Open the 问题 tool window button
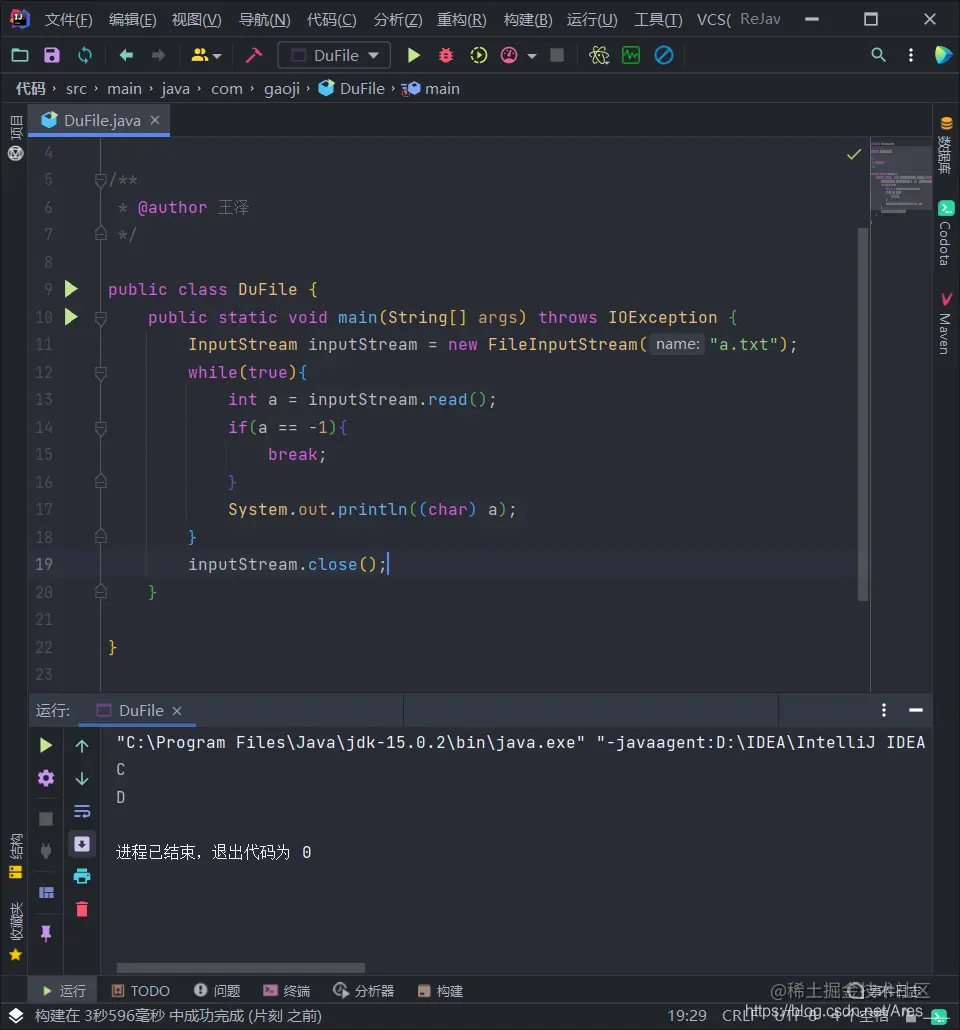The height and width of the screenshot is (1030, 960). click(217, 991)
